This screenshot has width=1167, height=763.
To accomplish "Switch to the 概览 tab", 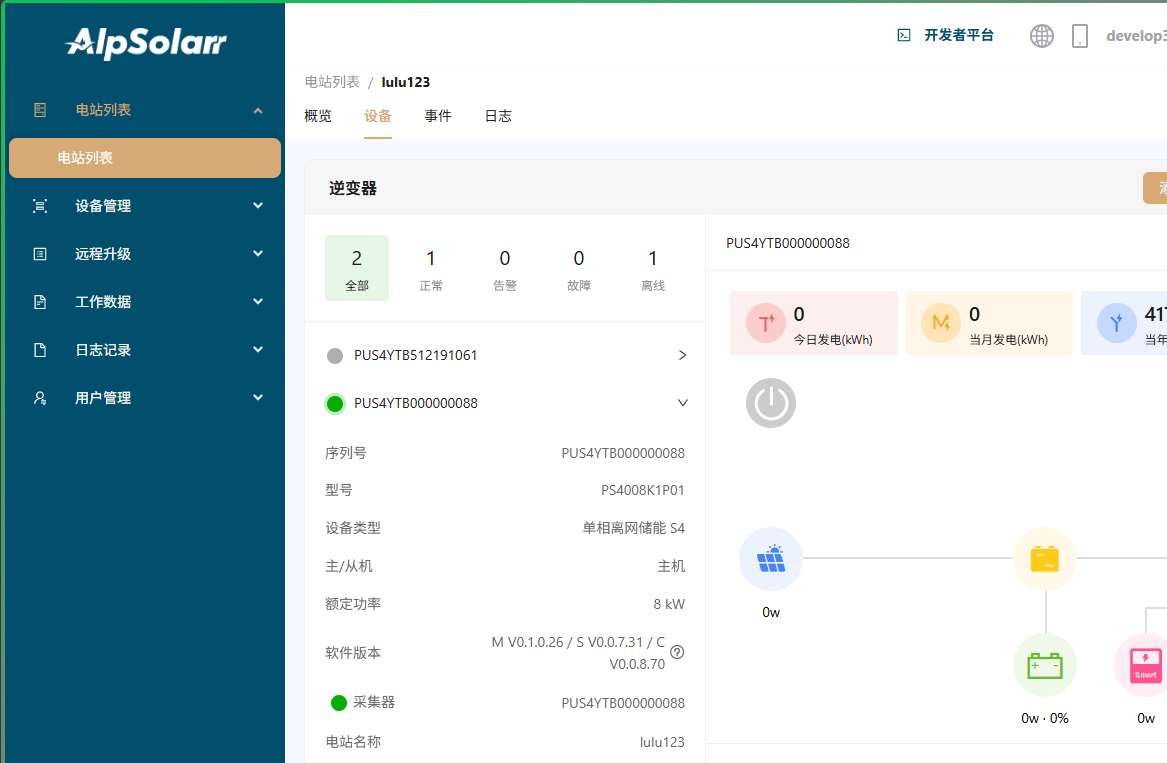I will tap(318, 116).
